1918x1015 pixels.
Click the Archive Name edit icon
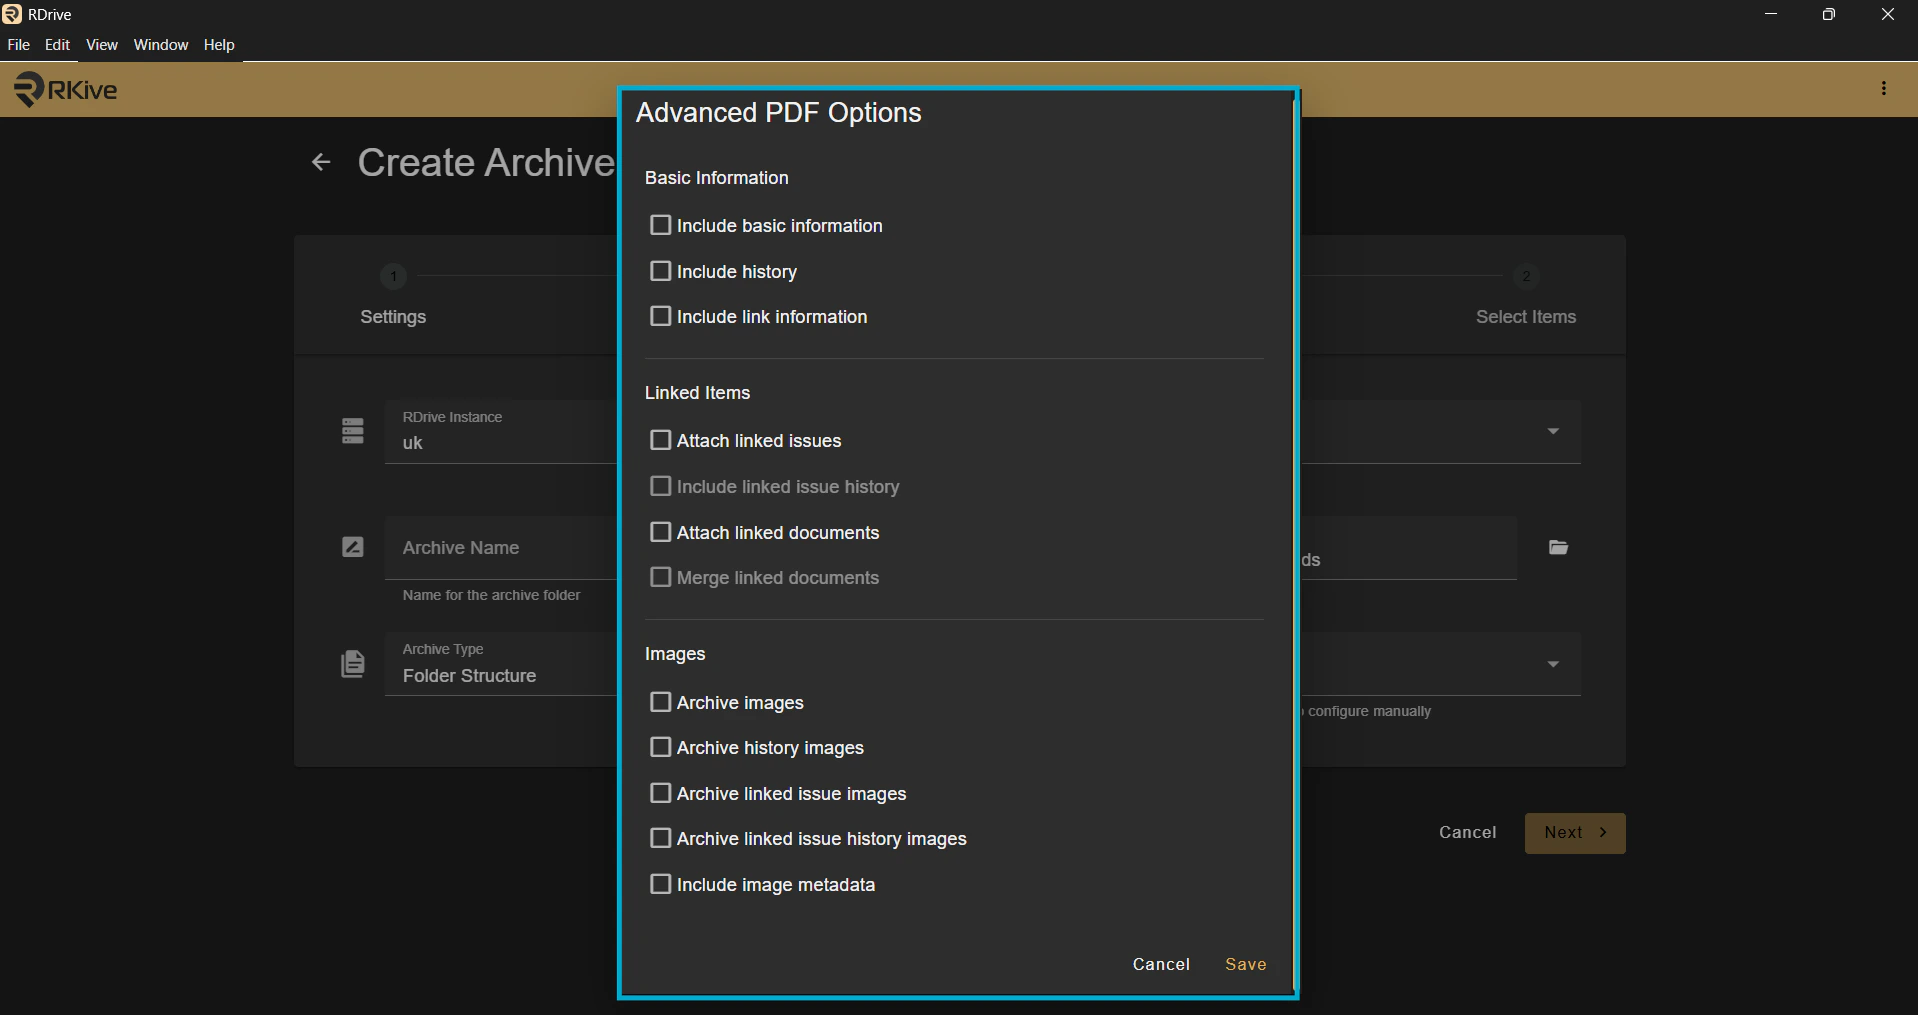point(353,547)
